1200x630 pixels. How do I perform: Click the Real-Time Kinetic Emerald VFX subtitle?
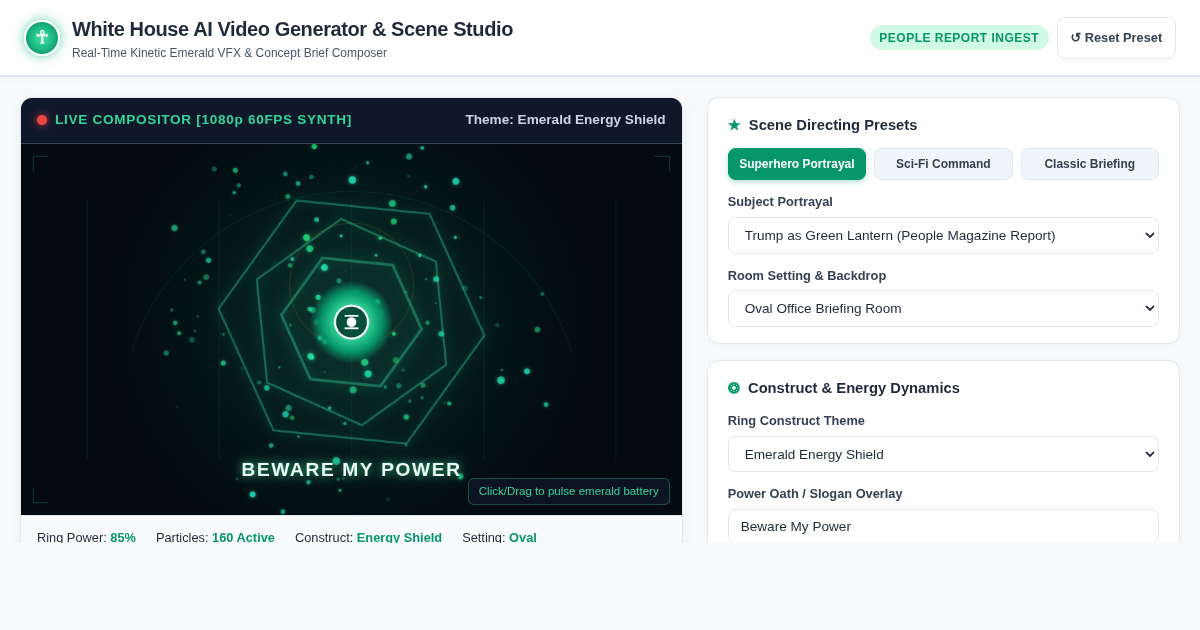coord(229,53)
